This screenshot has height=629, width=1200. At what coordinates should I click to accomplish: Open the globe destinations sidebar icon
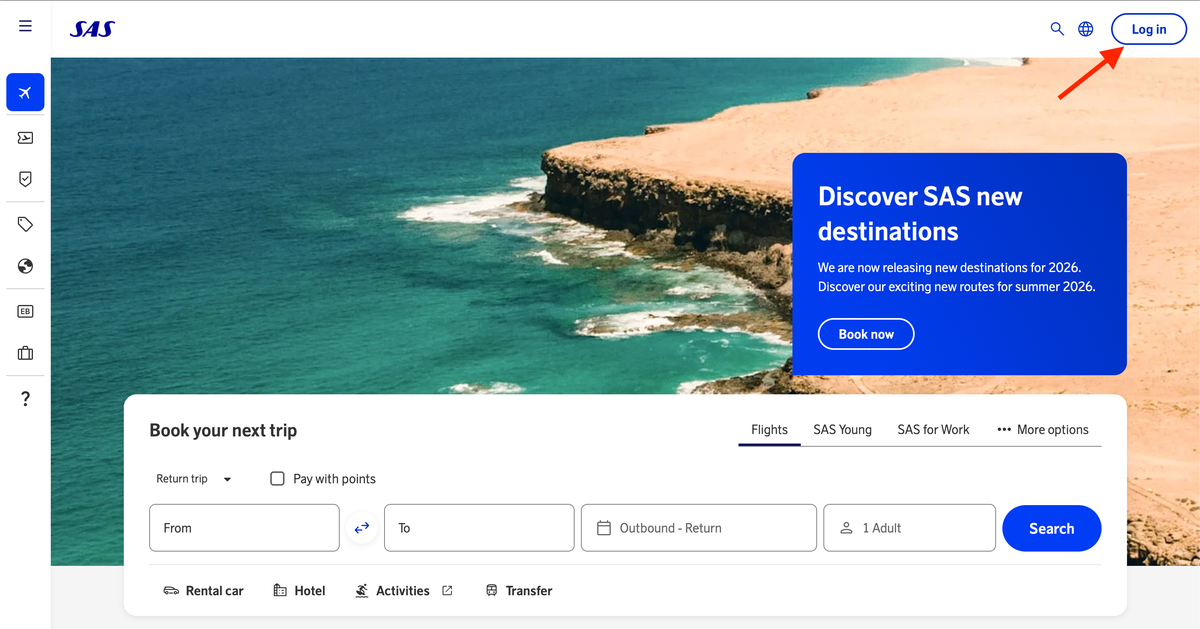tap(25, 266)
